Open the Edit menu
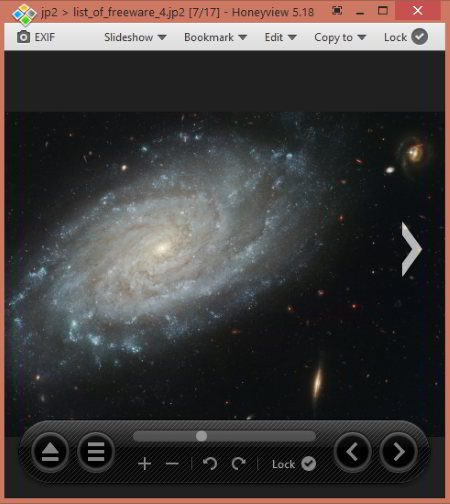 (280, 37)
